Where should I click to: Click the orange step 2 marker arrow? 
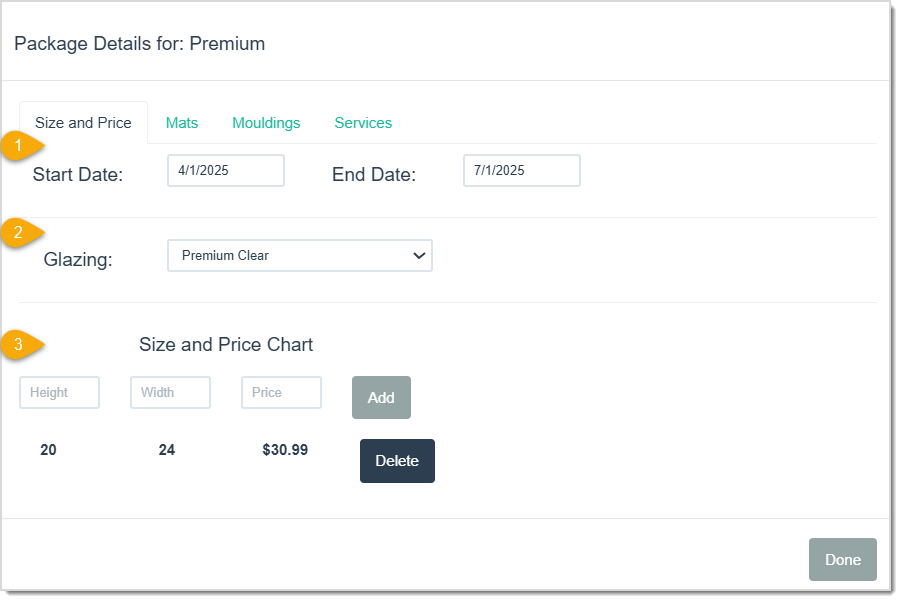20,233
